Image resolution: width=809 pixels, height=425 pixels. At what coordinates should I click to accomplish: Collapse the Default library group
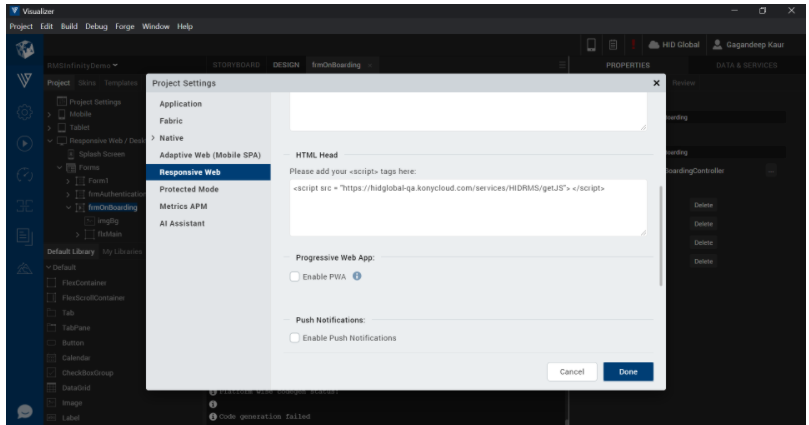point(48,267)
